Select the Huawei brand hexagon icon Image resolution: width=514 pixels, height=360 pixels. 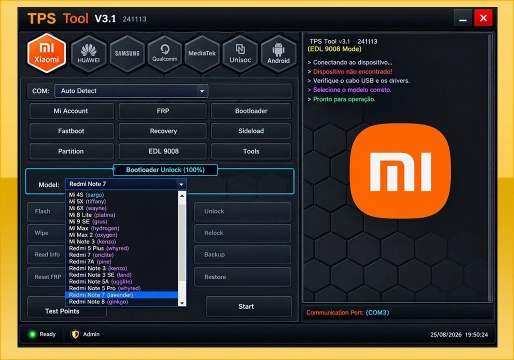click(89, 54)
